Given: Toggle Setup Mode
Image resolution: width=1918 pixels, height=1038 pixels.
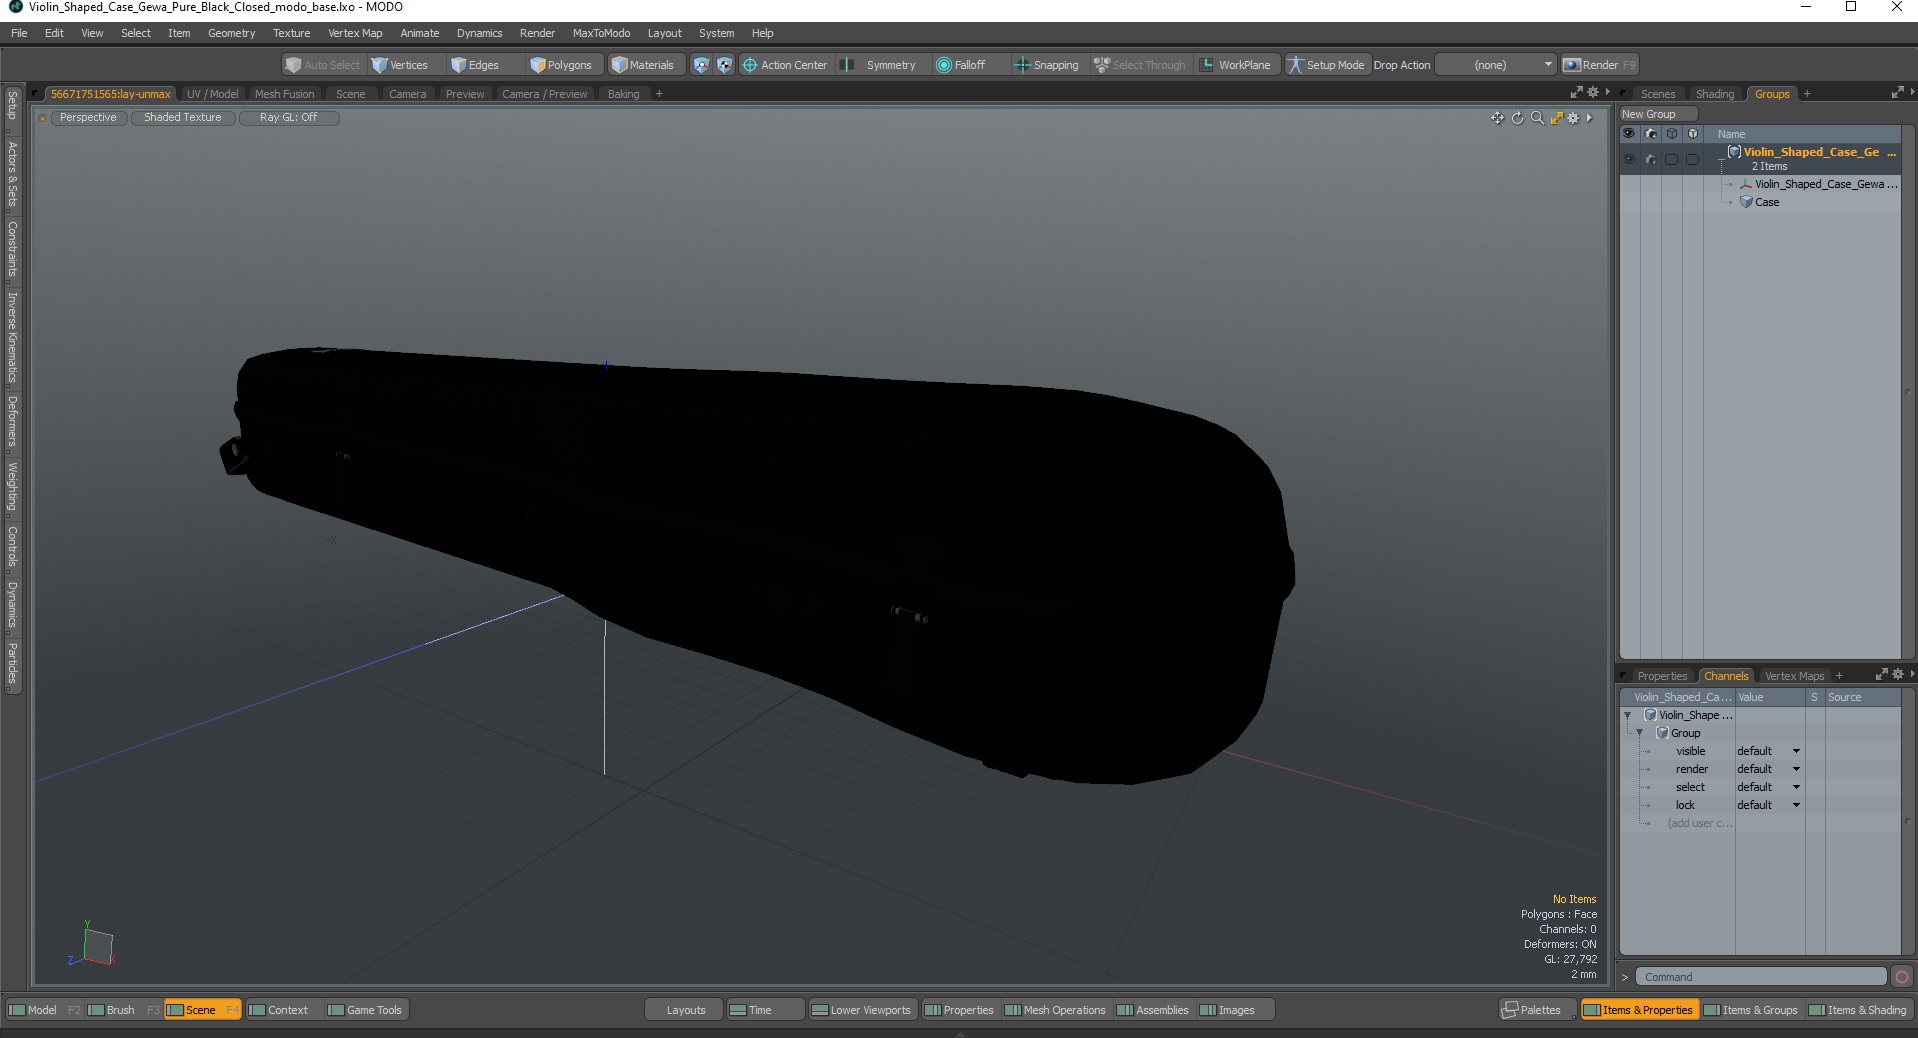Looking at the screenshot, I should (1326, 65).
